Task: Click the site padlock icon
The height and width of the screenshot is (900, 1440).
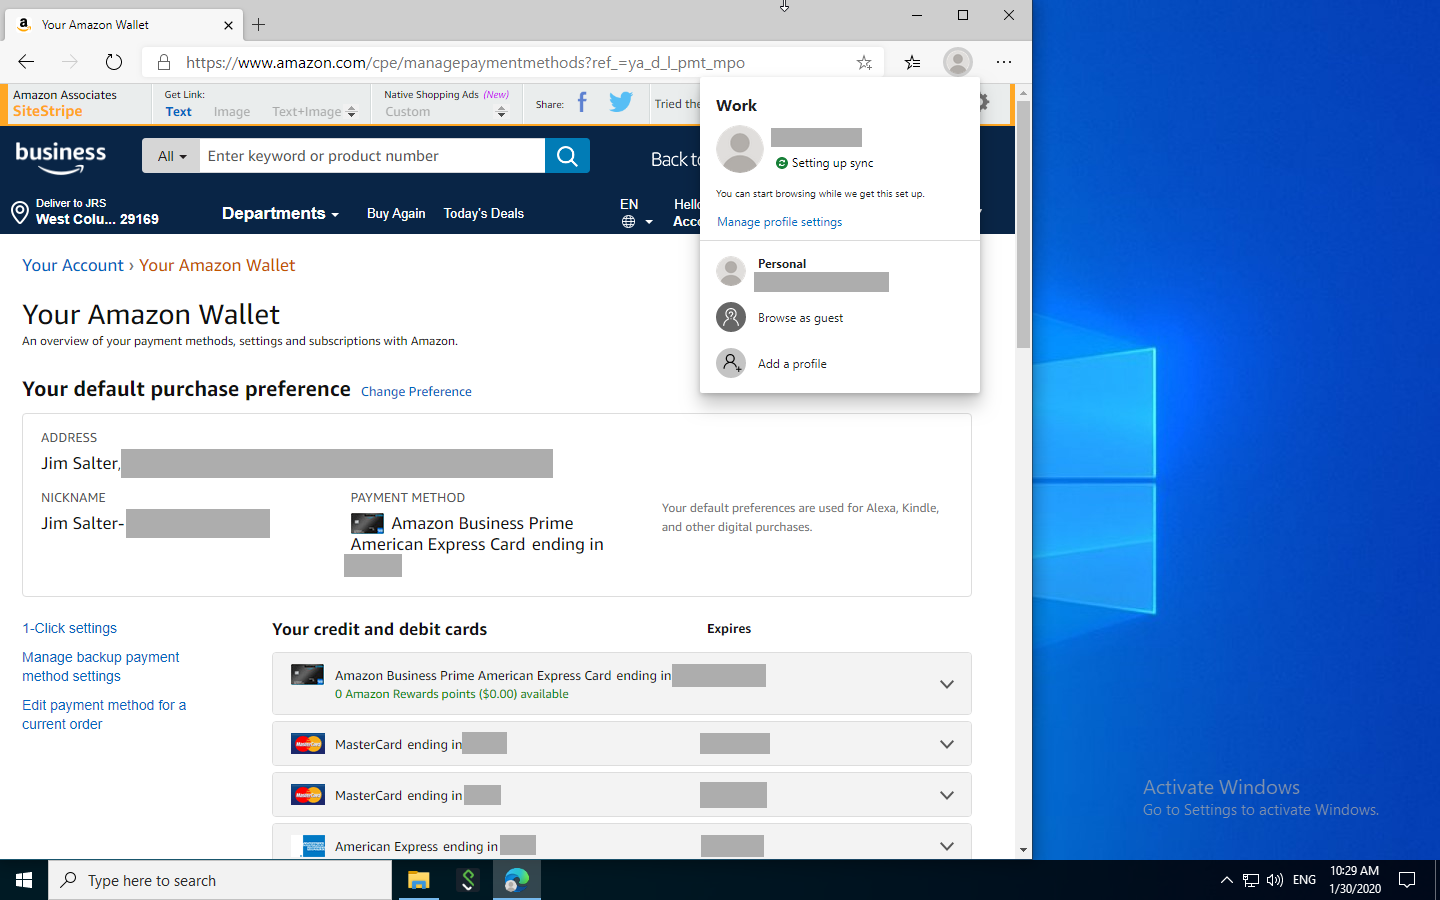Action: coord(163,62)
